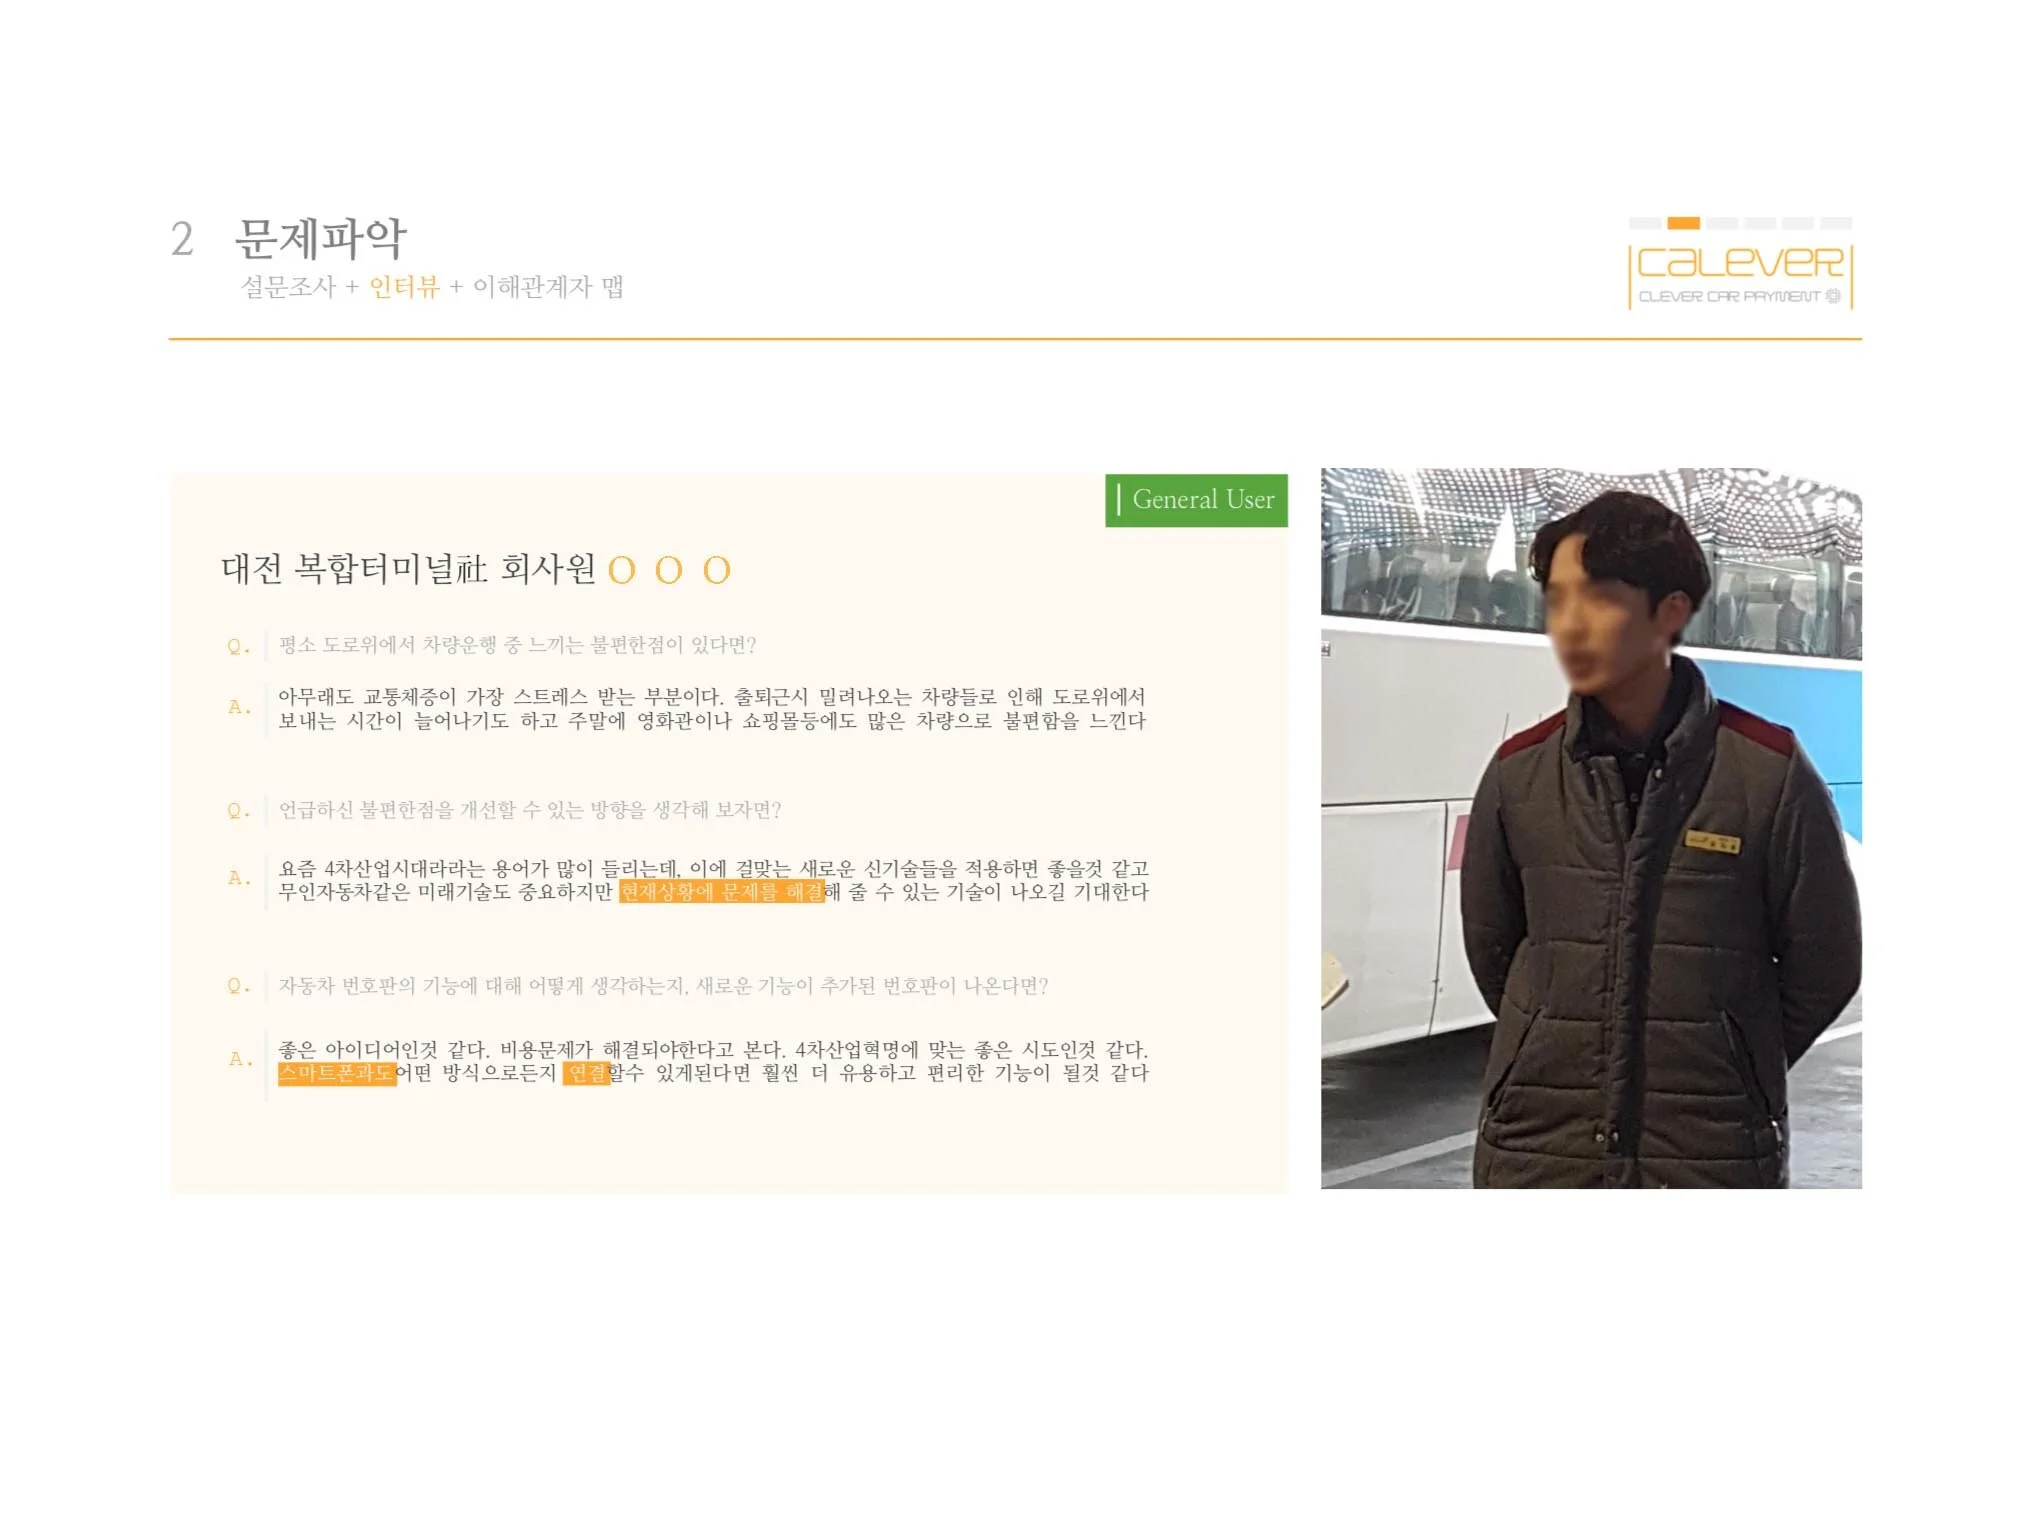Click the first gray progress segment

(1645, 223)
